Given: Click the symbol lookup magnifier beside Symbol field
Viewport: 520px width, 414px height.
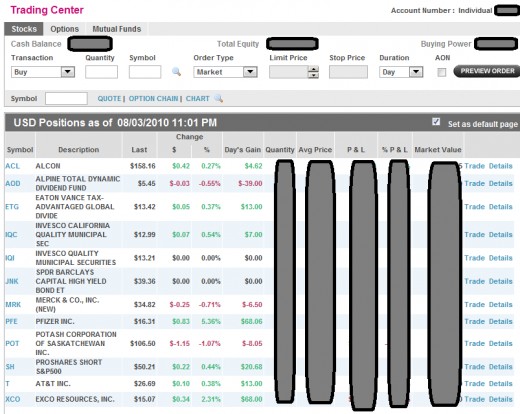Looking at the screenshot, I should [176, 72].
